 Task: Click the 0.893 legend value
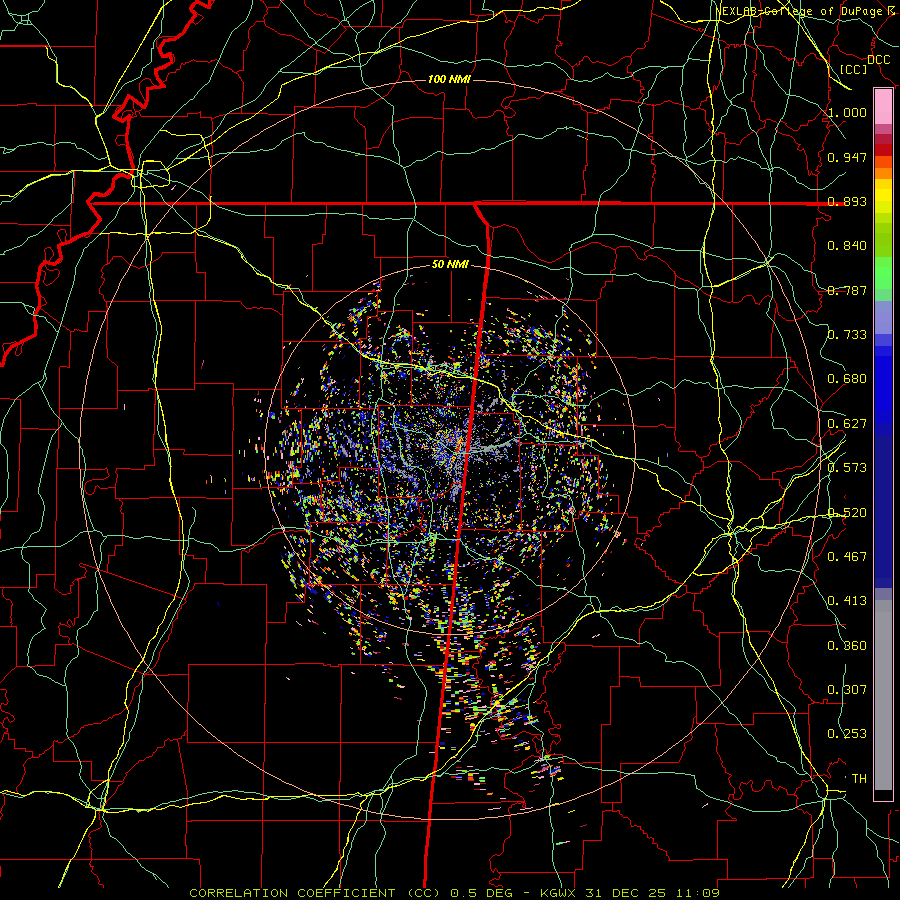[x=847, y=201]
